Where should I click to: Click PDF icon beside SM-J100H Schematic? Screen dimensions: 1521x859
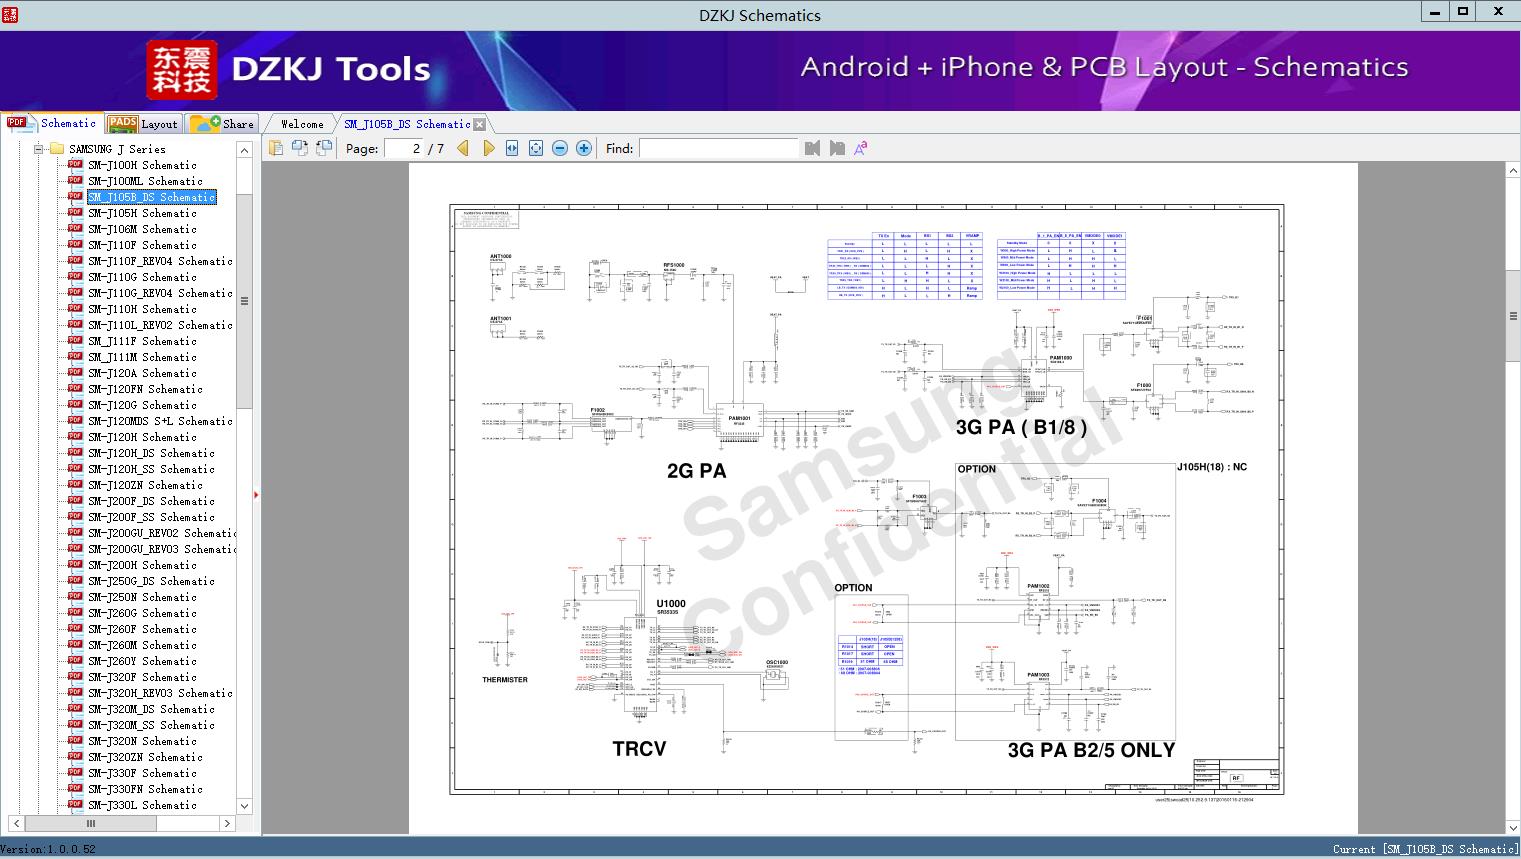pyautogui.click(x=75, y=165)
